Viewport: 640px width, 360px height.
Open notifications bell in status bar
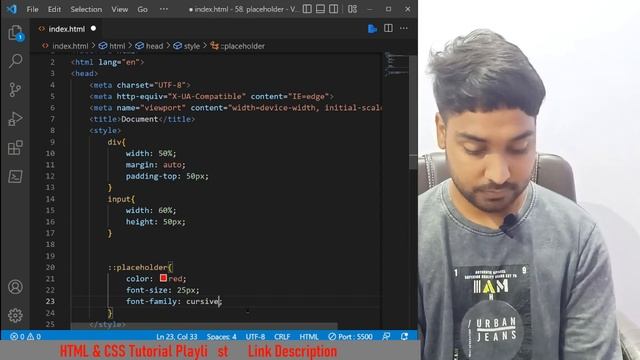pos(404,336)
